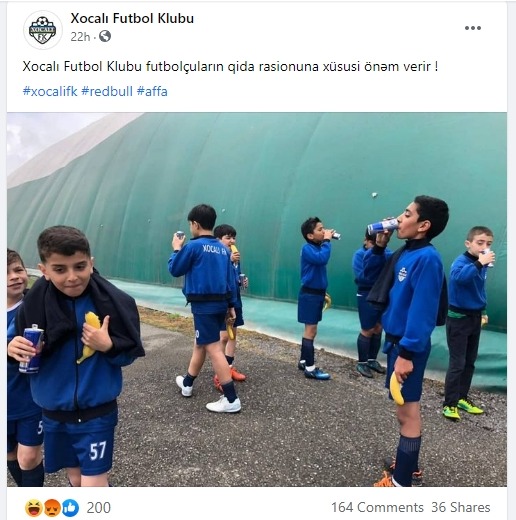
Task: Click the XOCALI FK text on the jacket back
Action: tap(214, 249)
